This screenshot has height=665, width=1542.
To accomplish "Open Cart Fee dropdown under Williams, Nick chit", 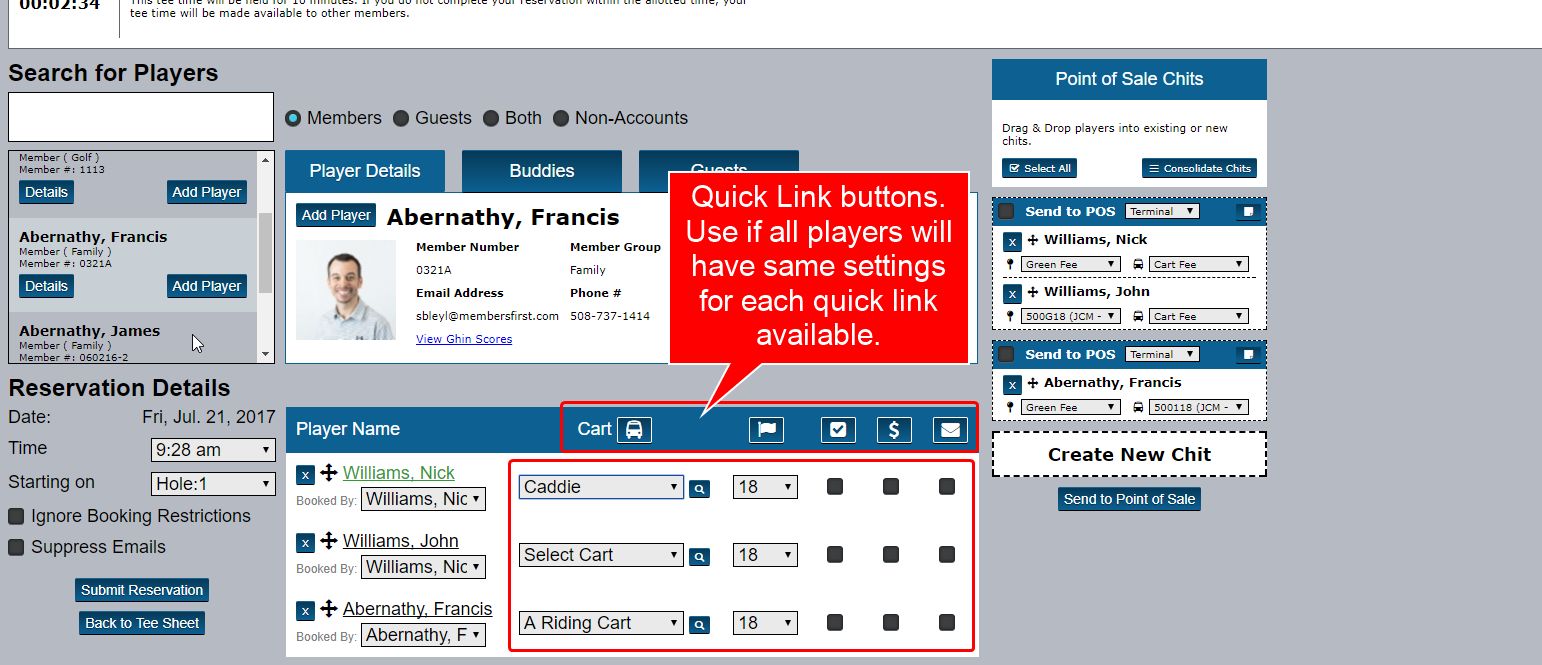I will click(x=1199, y=264).
